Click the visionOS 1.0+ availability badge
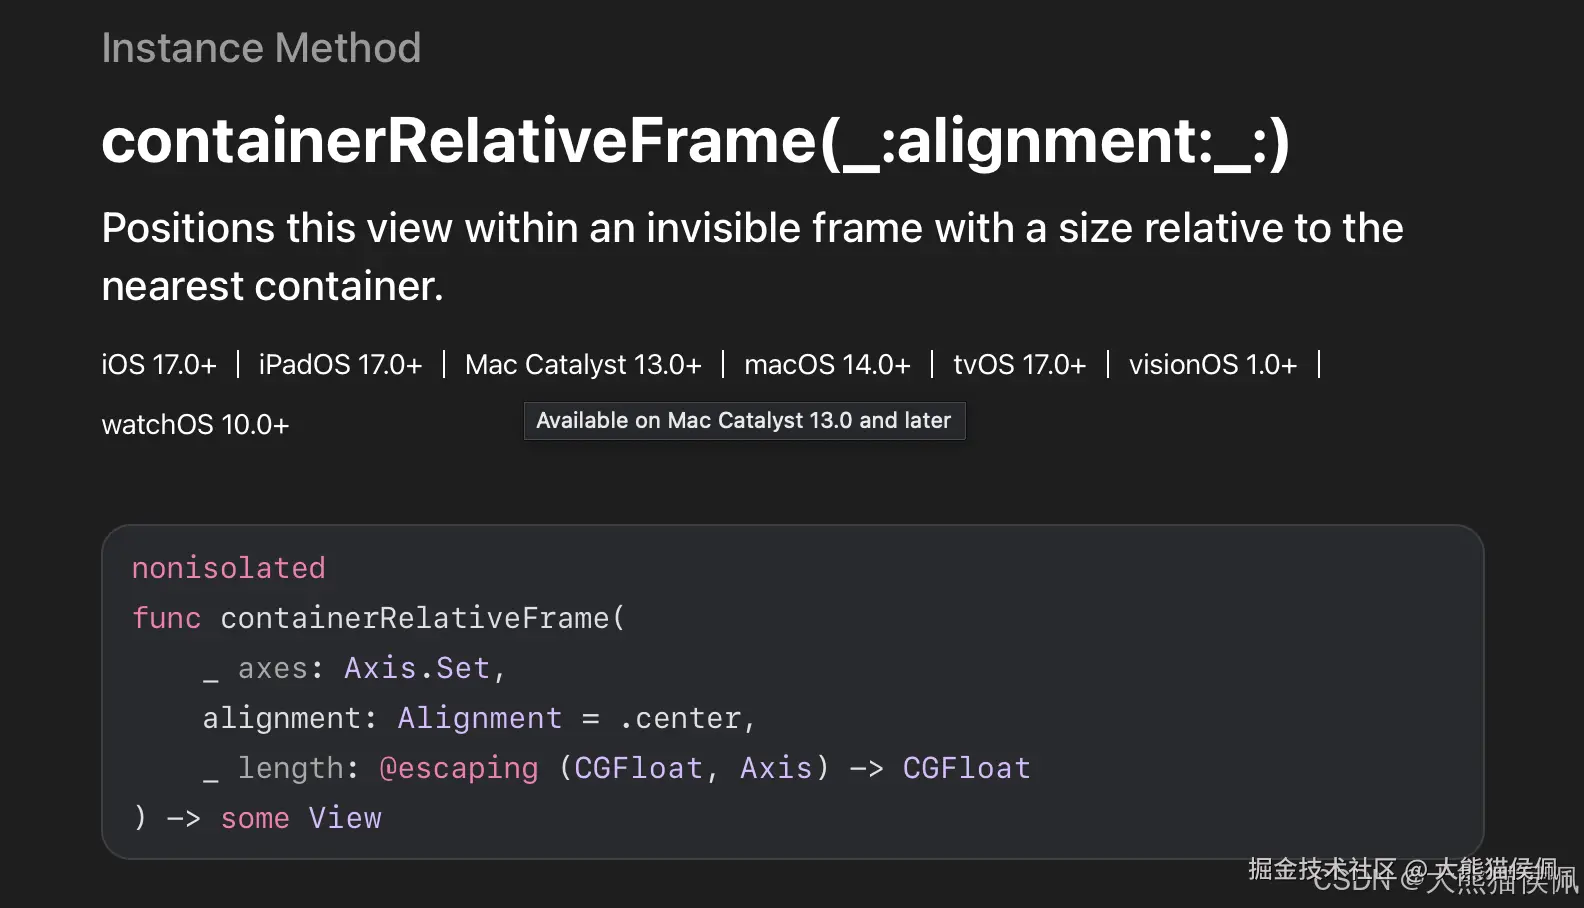1584x908 pixels. (1212, 365)
